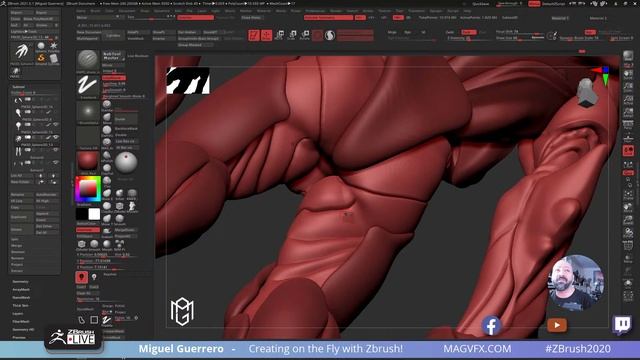640x360 pixels.
Task: Toggle the >Z< symmetry axis button
Action: tap(384, 18)
